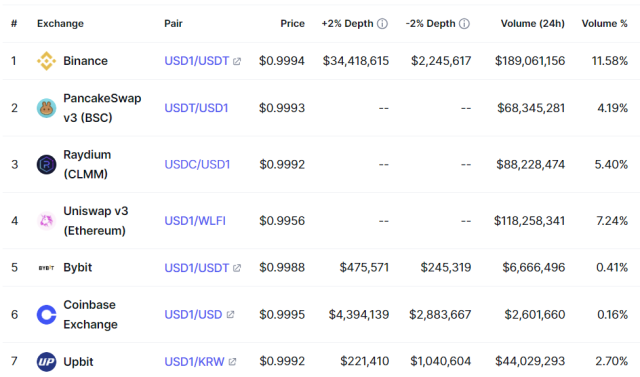640x377 pixels.
Task: Click the Upbit logo icon
Action: [x=47, y=361]
